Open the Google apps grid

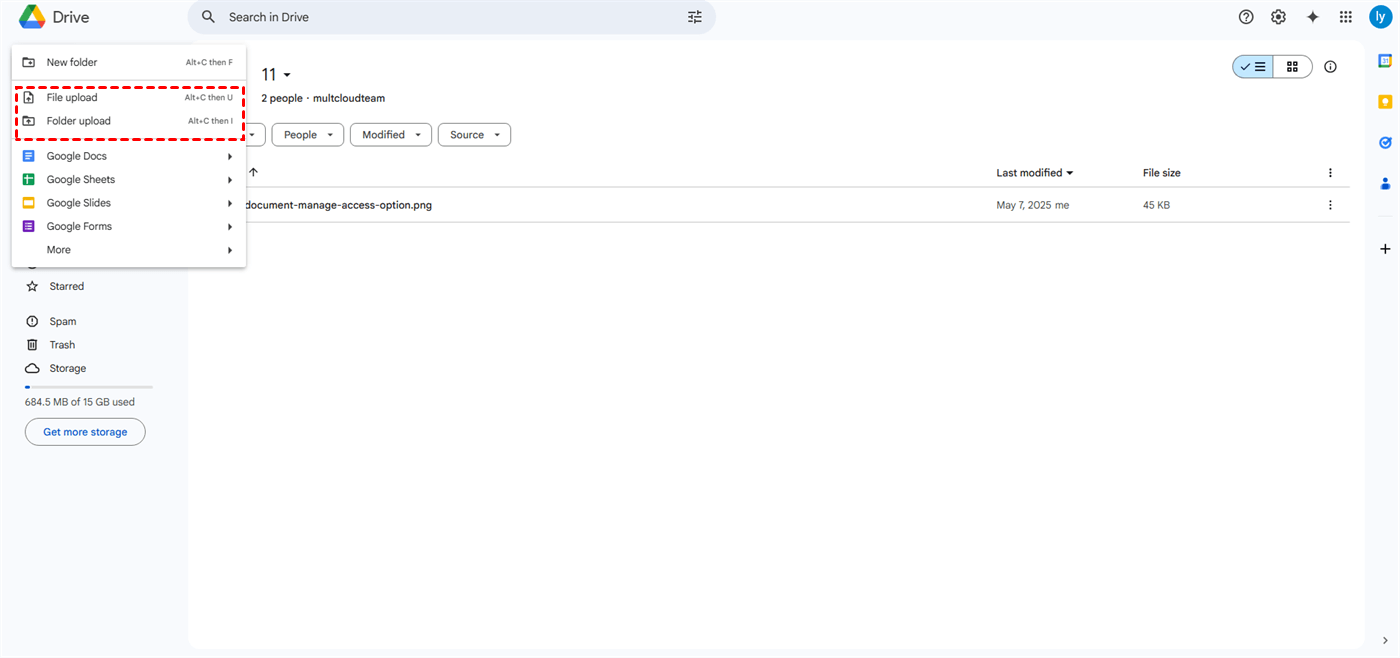point(1346,17)
